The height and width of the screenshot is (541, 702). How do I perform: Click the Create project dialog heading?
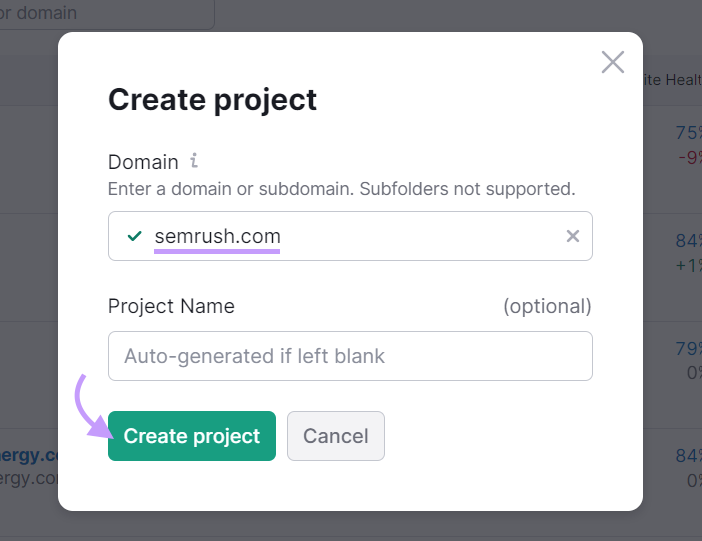click(213, 100)
